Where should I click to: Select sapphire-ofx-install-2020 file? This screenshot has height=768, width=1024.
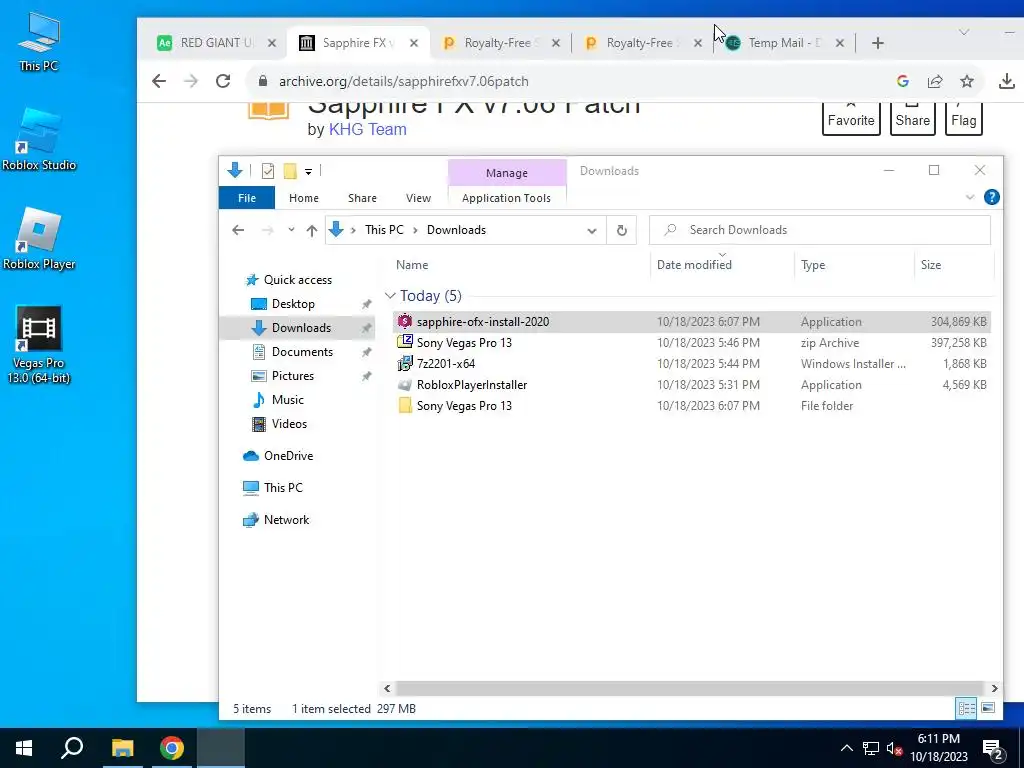pos(692,322)
